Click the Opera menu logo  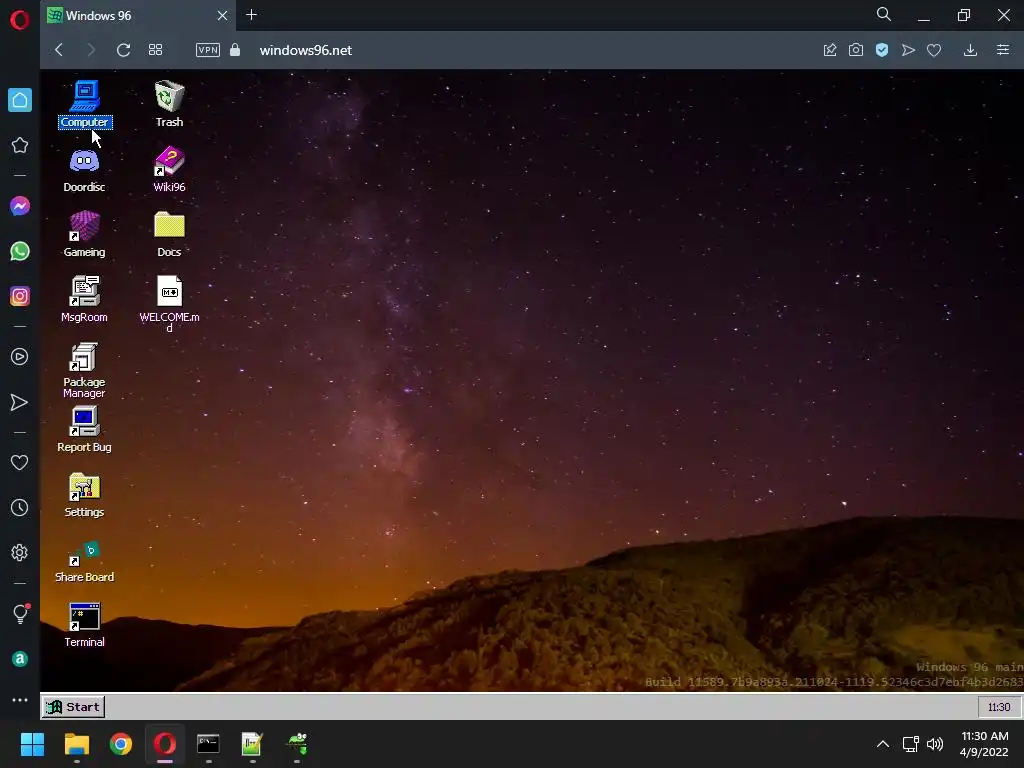20,20
